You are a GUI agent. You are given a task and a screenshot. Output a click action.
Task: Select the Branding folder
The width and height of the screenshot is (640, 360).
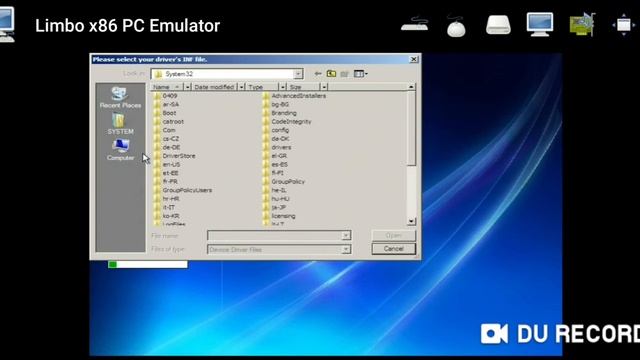click(x=280, y=113)
